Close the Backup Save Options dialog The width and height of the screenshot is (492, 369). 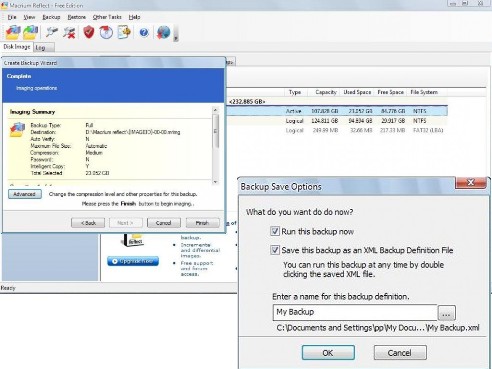point(471,182)
